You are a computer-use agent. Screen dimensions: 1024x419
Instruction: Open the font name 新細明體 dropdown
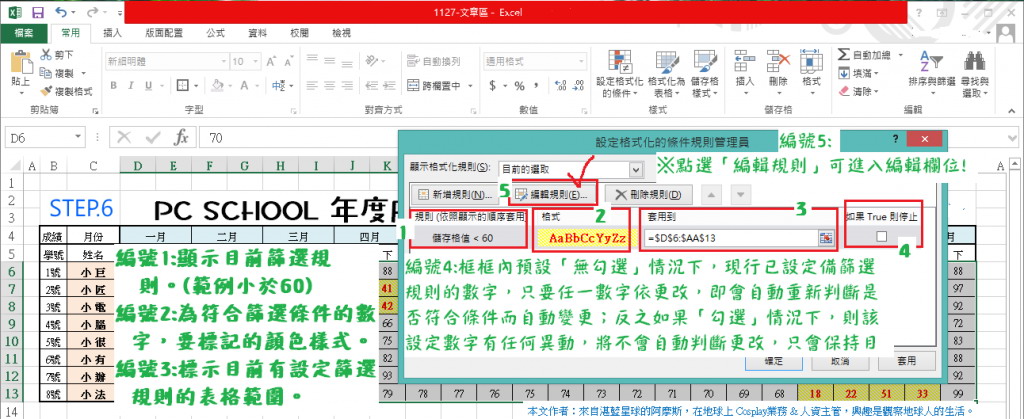tap(223, 61)
